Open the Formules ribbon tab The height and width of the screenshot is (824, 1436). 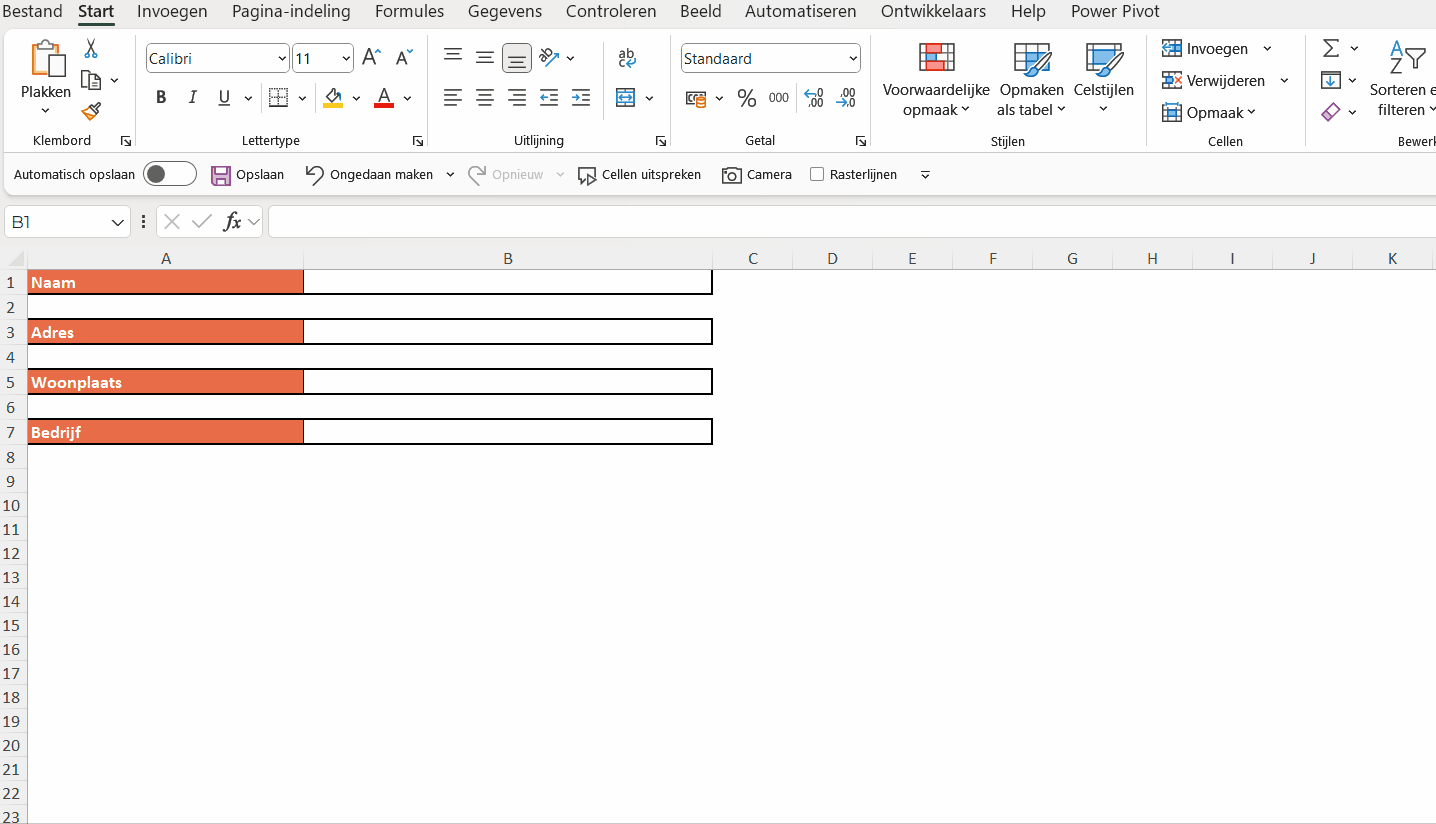[409, 12]
